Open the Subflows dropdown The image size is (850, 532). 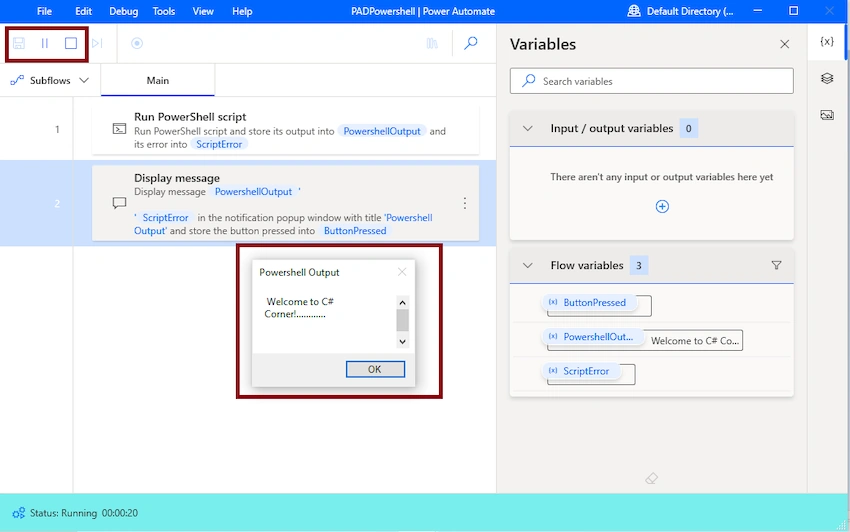(49, 80)
